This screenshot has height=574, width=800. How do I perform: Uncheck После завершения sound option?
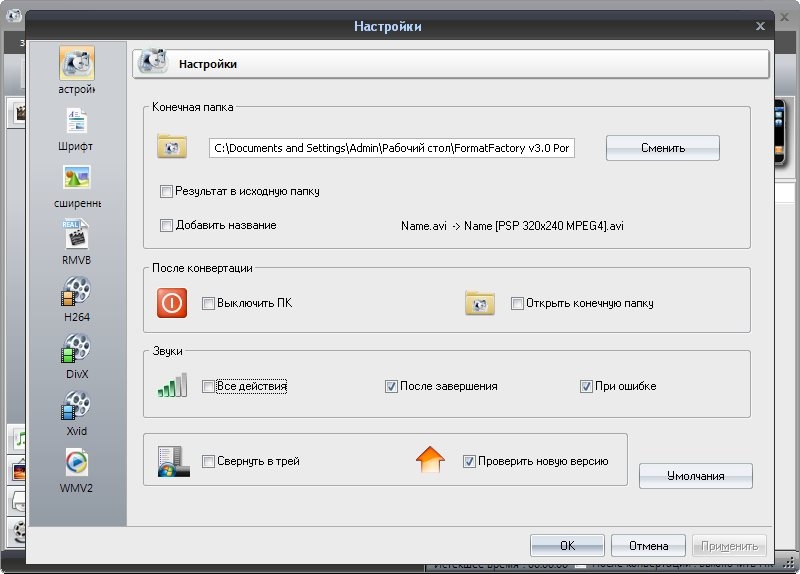point(391,386)
